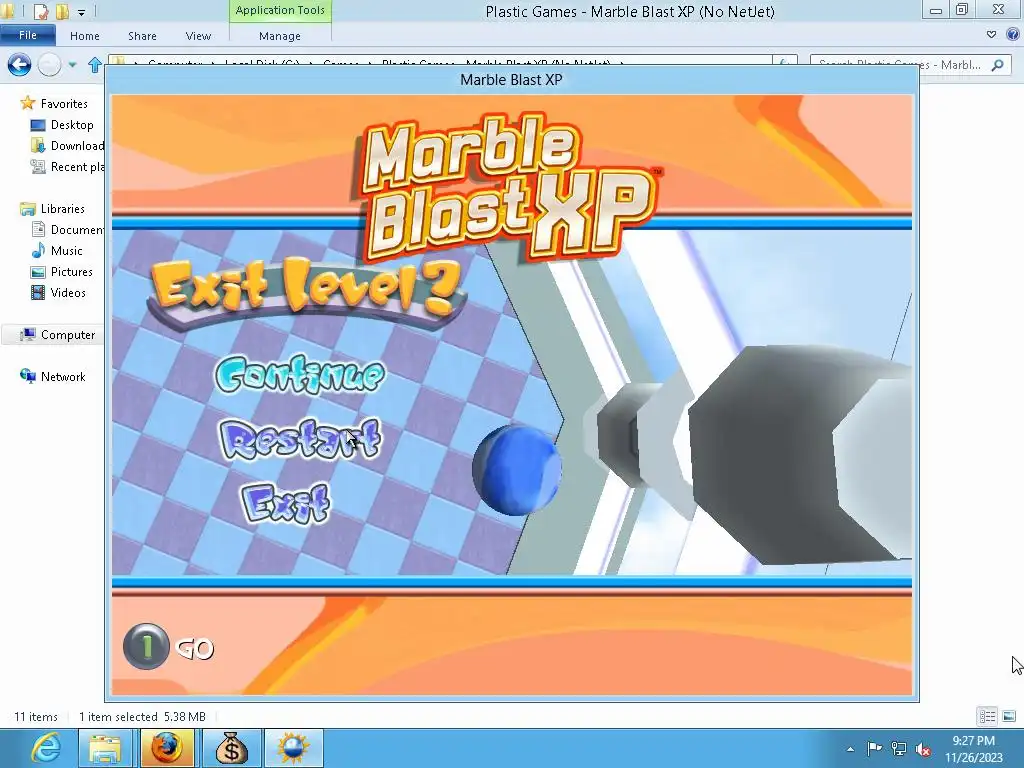The image size is (1024, 768).
Task: Click Continue in the Exit level menu
Action: tap(300, 374)
